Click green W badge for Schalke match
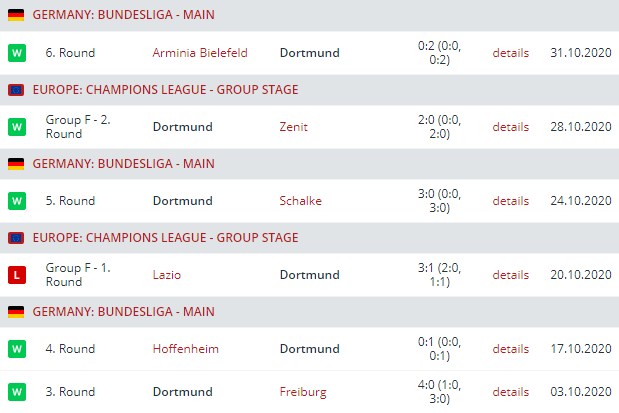Screen dimensions: 619x413 [x=16, y=201]
